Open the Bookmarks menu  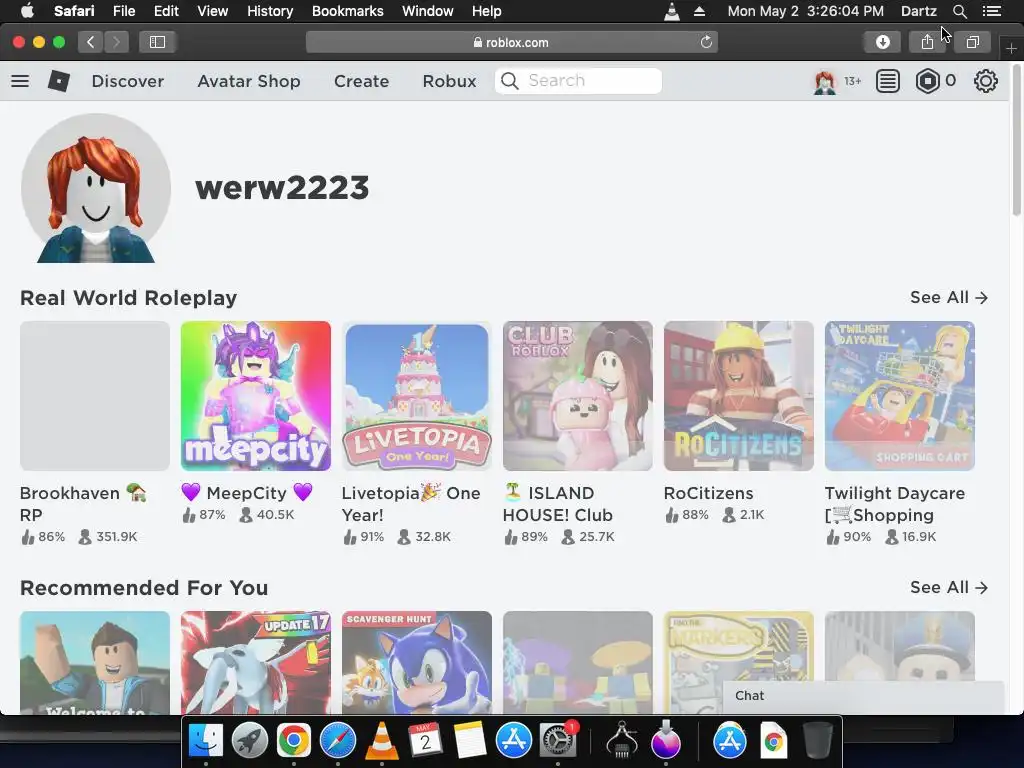click(347, 11)
